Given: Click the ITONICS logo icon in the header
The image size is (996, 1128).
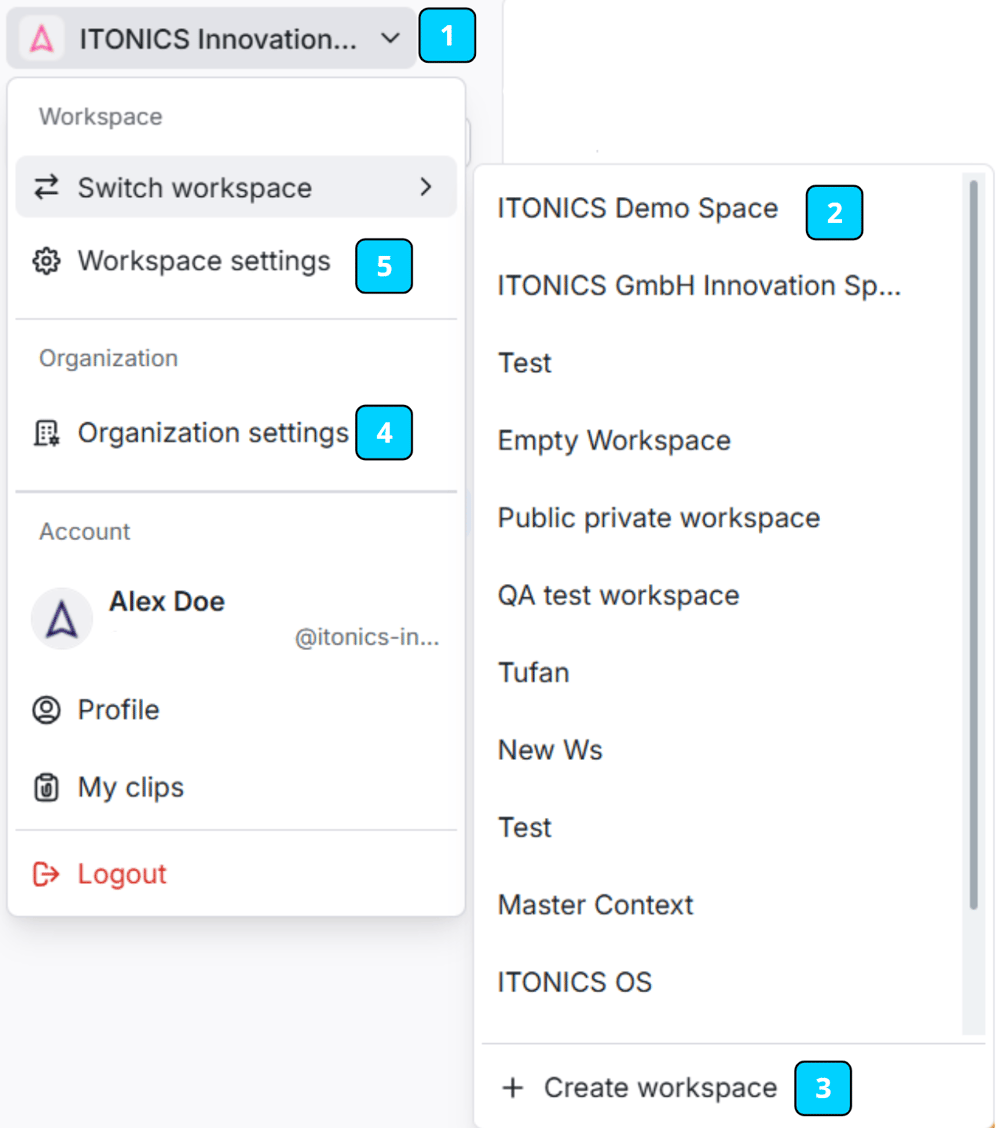Looking at the screenshot, I should (42, 39).
